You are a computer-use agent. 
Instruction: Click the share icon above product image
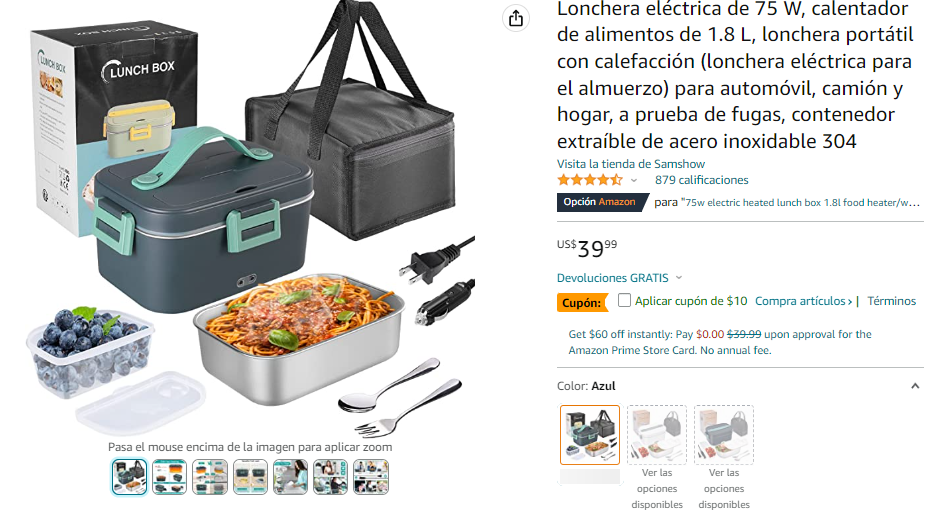coord(516,18)
